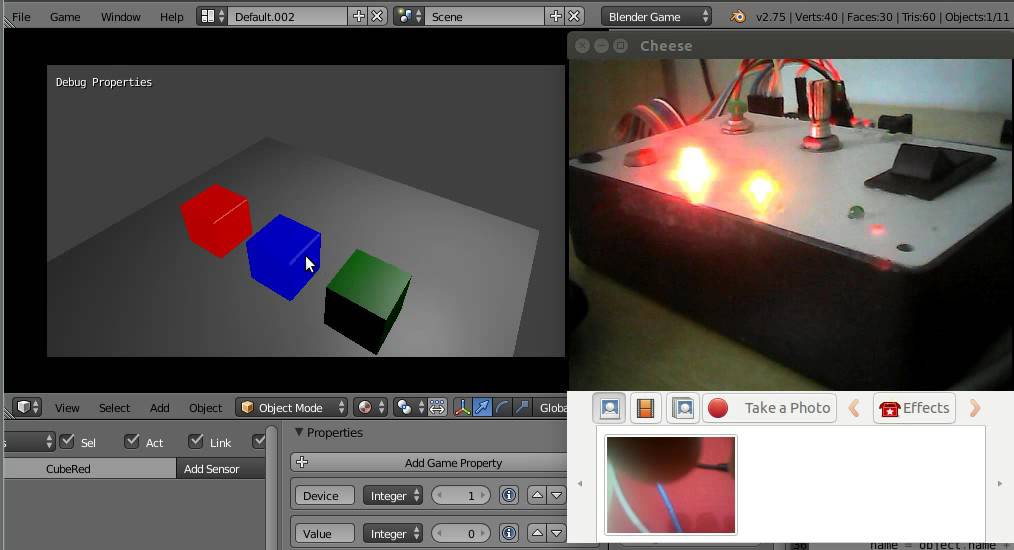
Task: Open the Add Sensor menu
Action: (x=221, y=468)
